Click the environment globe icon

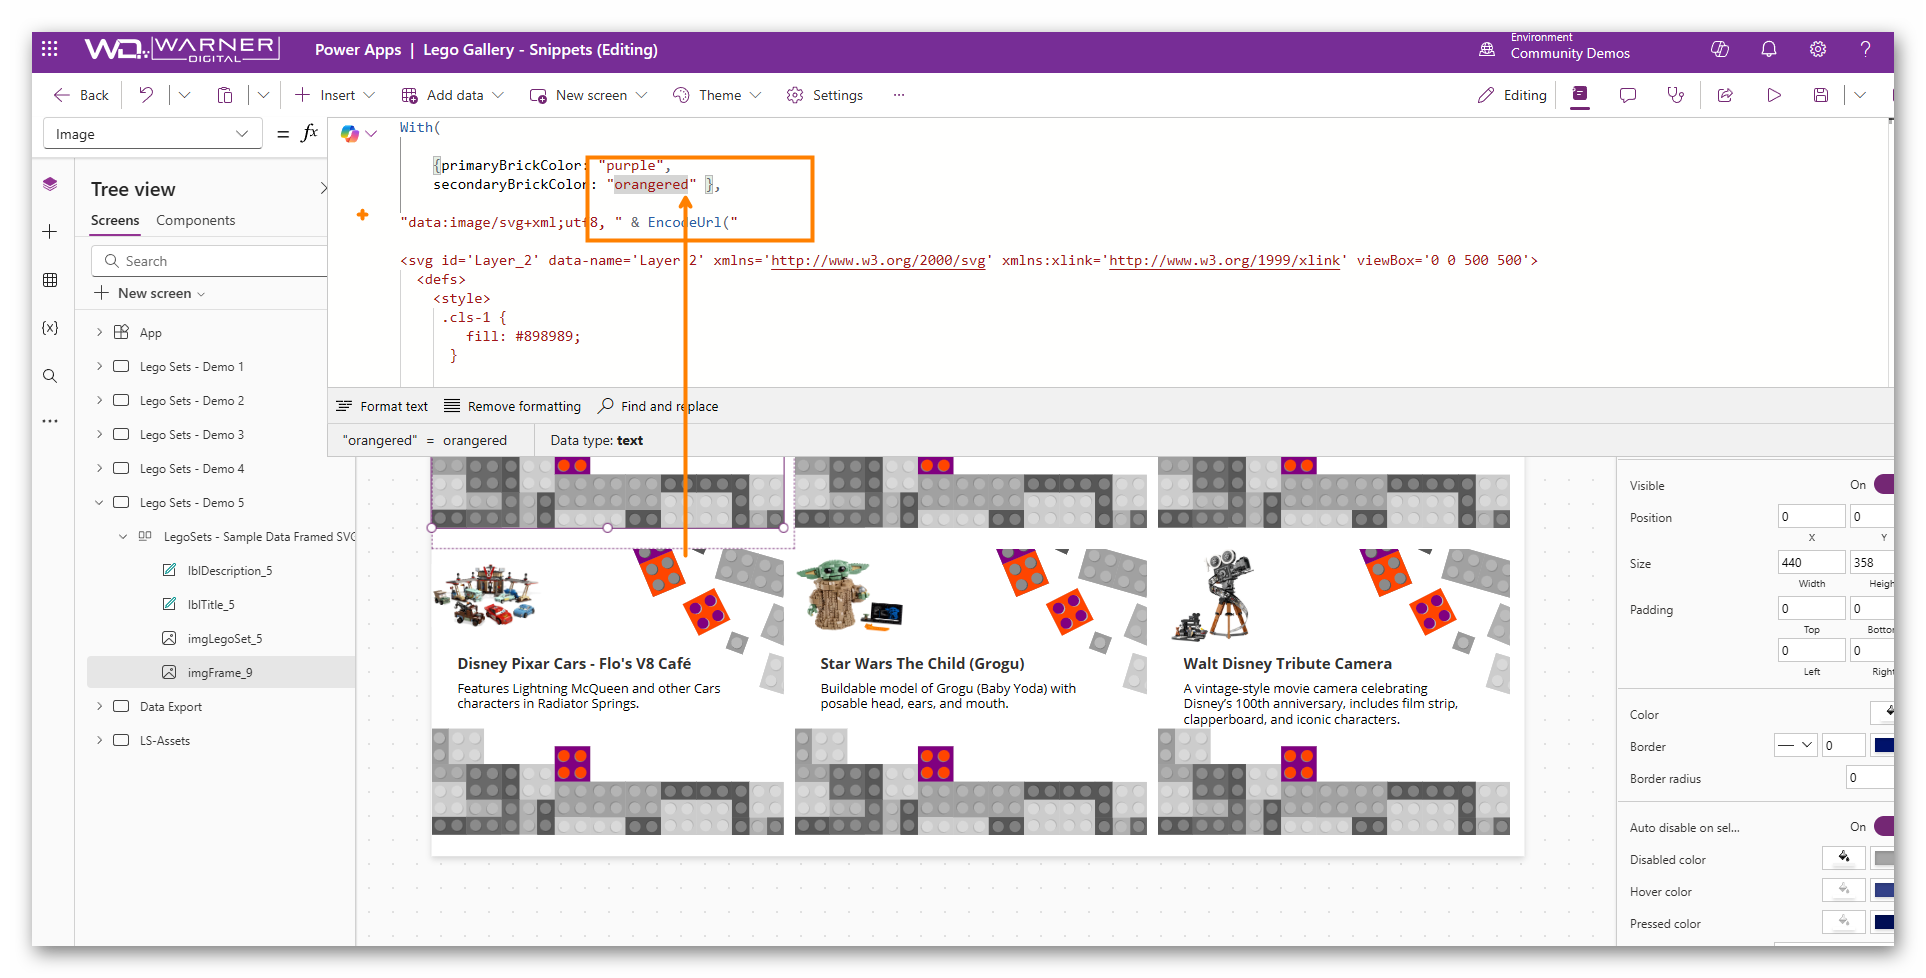[x=1487, y=49]
